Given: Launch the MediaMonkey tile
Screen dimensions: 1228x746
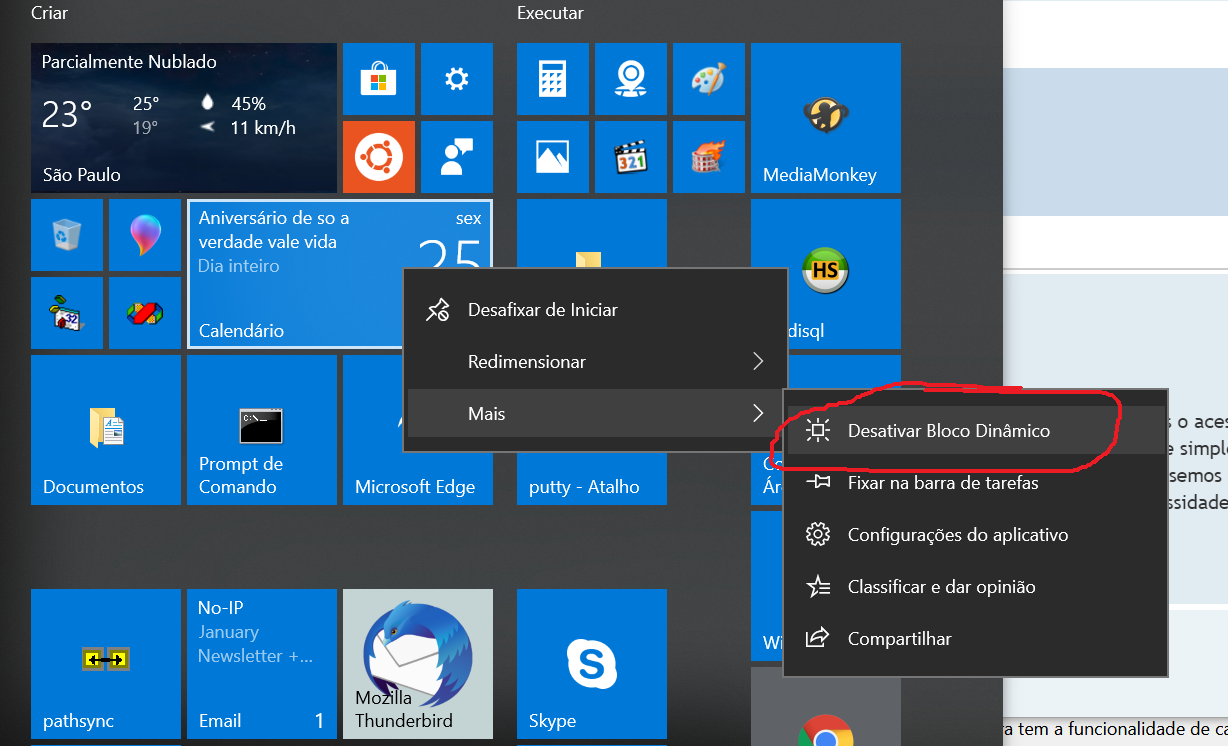Looking at the screenshot, I should click(x=825, y=118).
